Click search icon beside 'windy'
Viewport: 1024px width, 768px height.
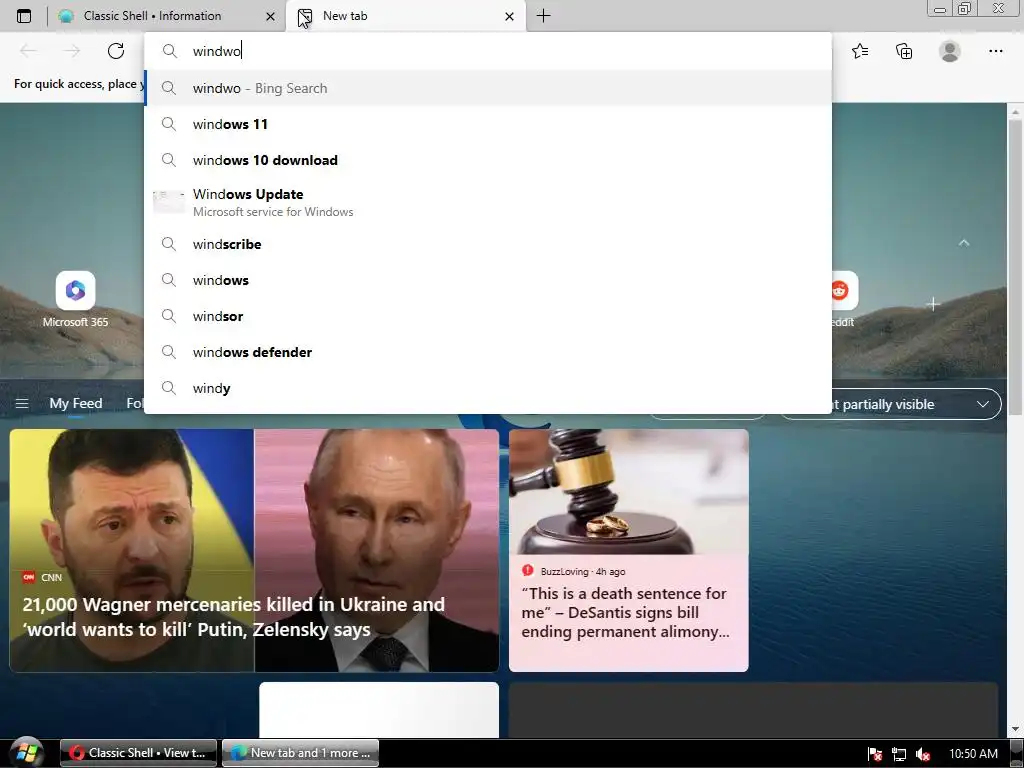click(x=168, y=387)
